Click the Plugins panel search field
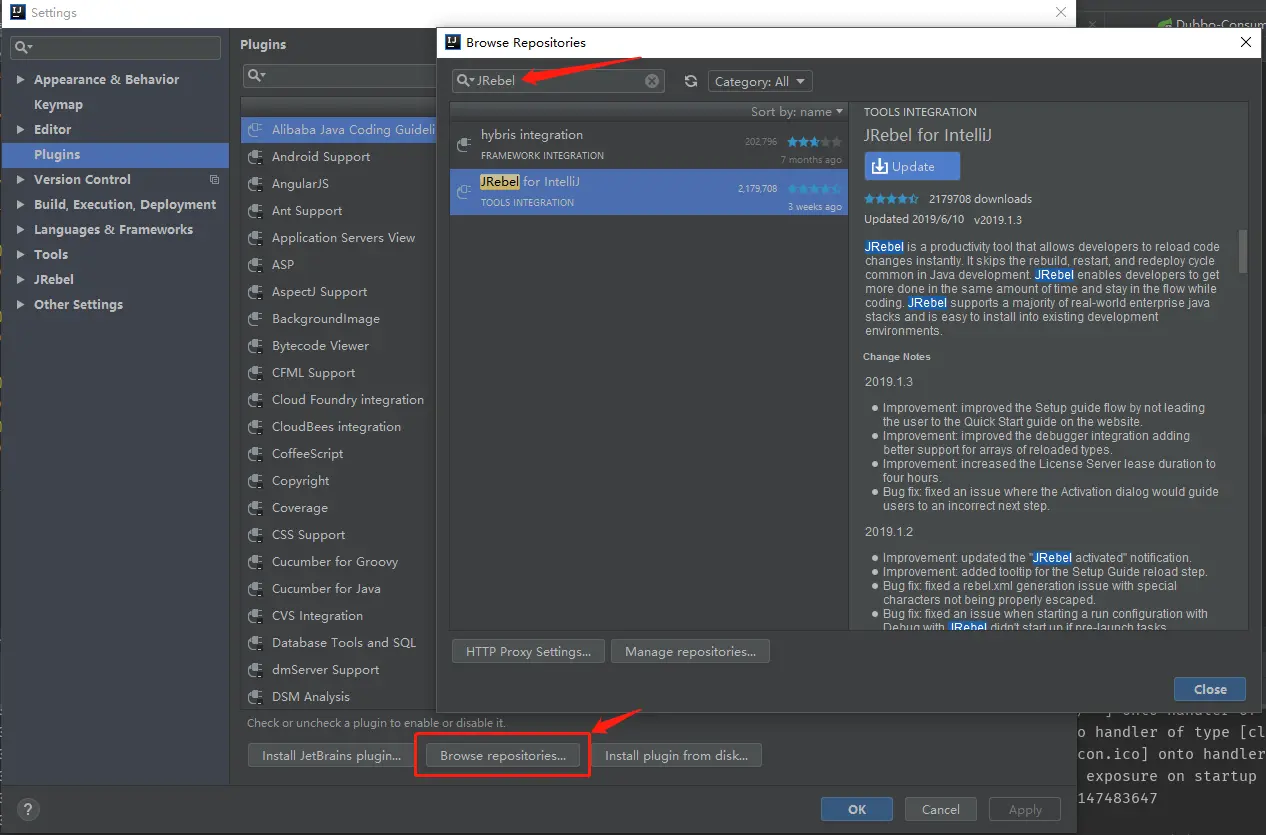The image size is (1266, 835). point(338,76)
